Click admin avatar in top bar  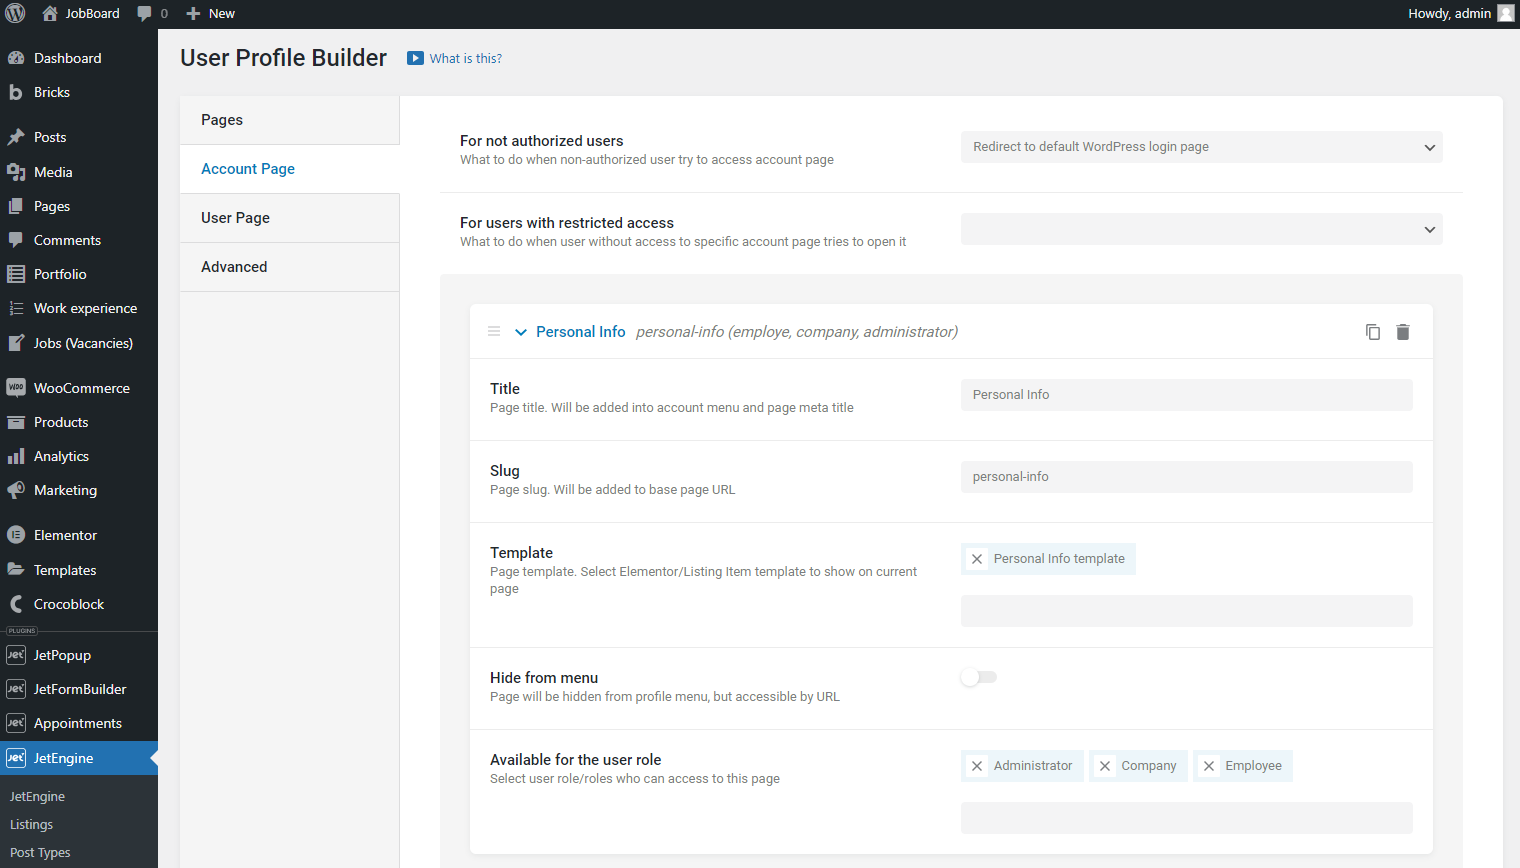(x=1506, y=13)
